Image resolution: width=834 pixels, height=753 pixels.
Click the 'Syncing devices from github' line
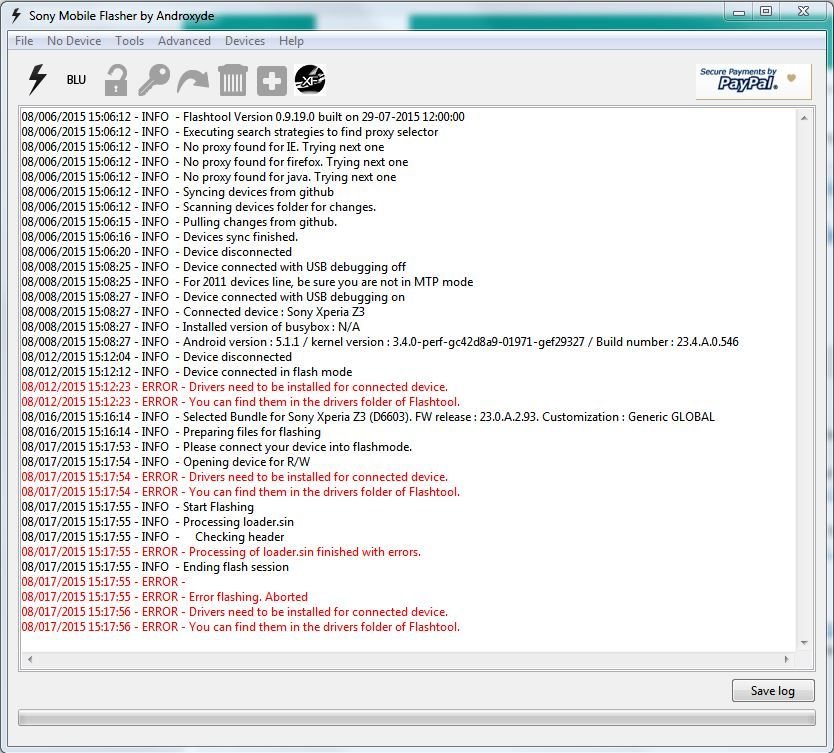tap(178, 191)
